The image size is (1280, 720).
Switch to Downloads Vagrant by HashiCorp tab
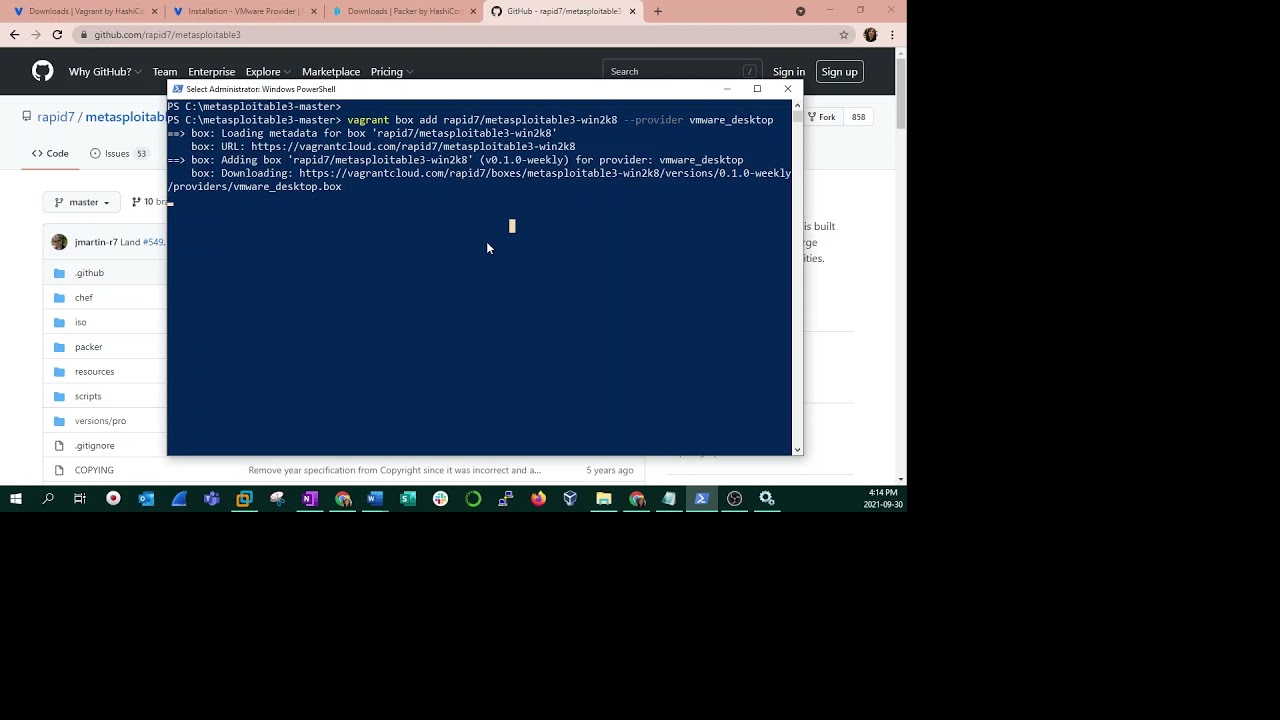click(x=85, y=11)
